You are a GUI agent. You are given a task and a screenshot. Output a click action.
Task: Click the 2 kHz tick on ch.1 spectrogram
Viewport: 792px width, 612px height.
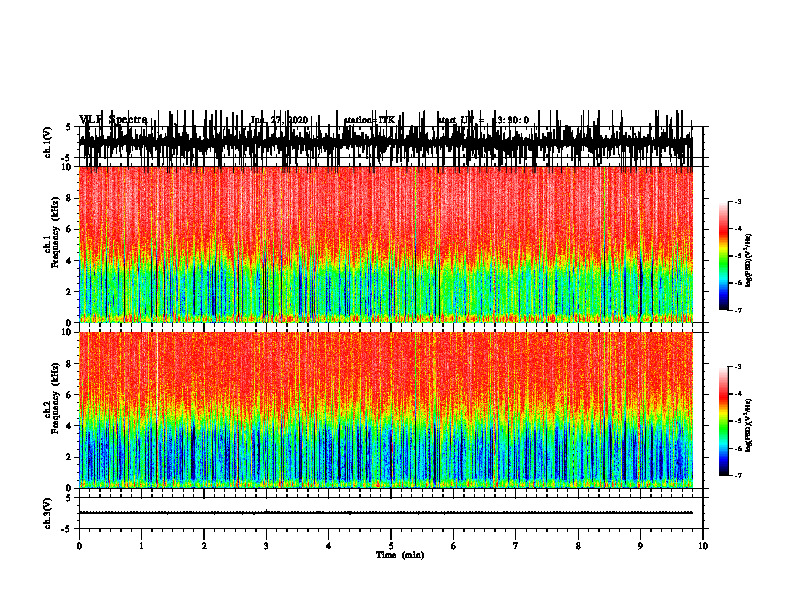[69, 292]
